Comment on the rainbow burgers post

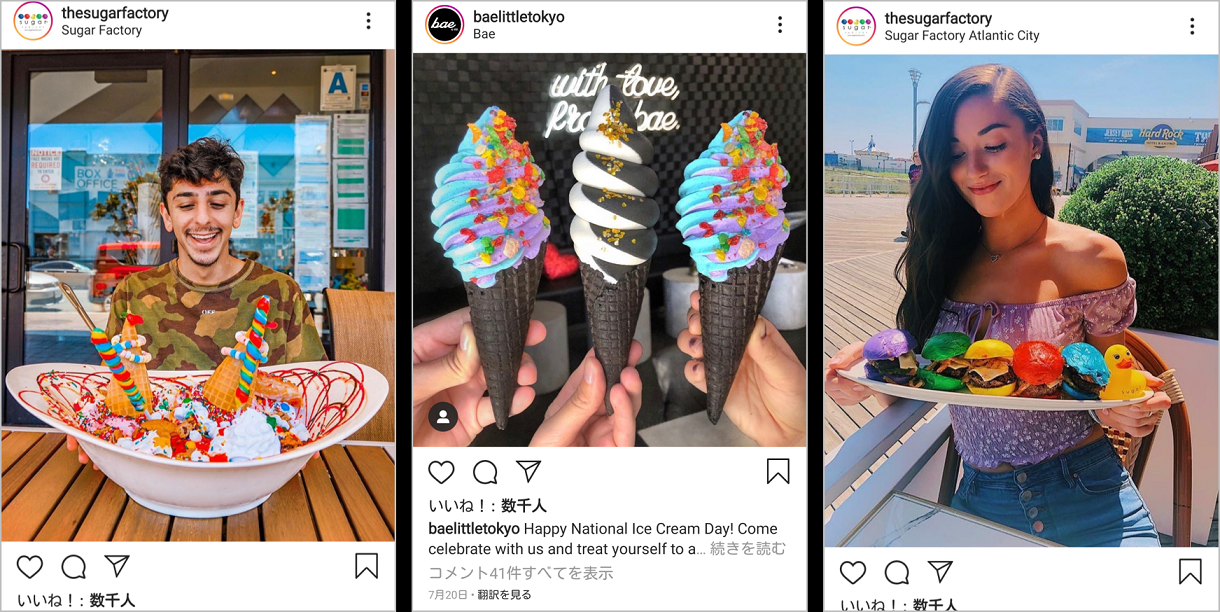click(897, 572)
